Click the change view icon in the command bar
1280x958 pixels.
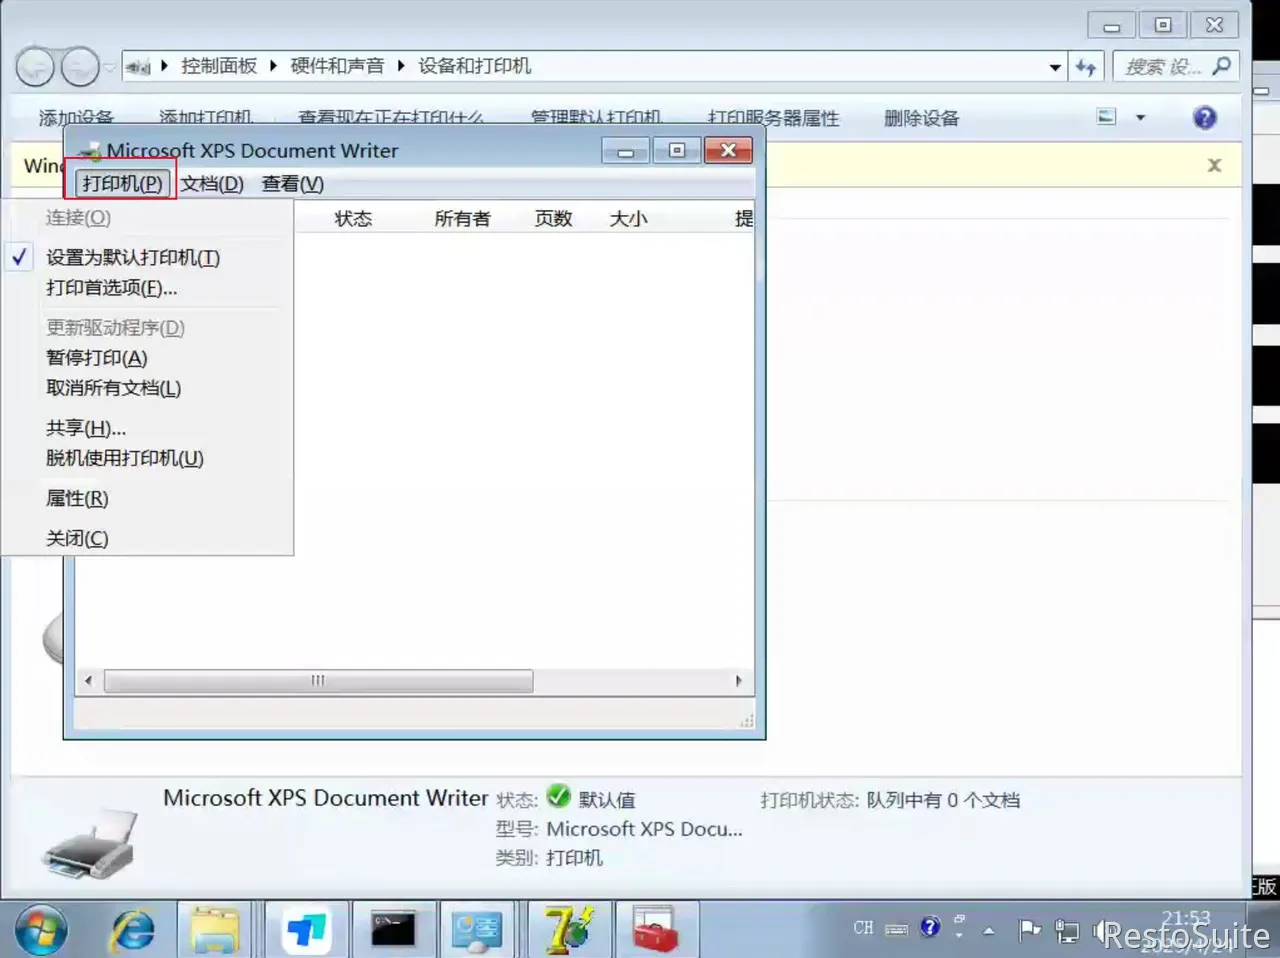[x=1107, y=117]
